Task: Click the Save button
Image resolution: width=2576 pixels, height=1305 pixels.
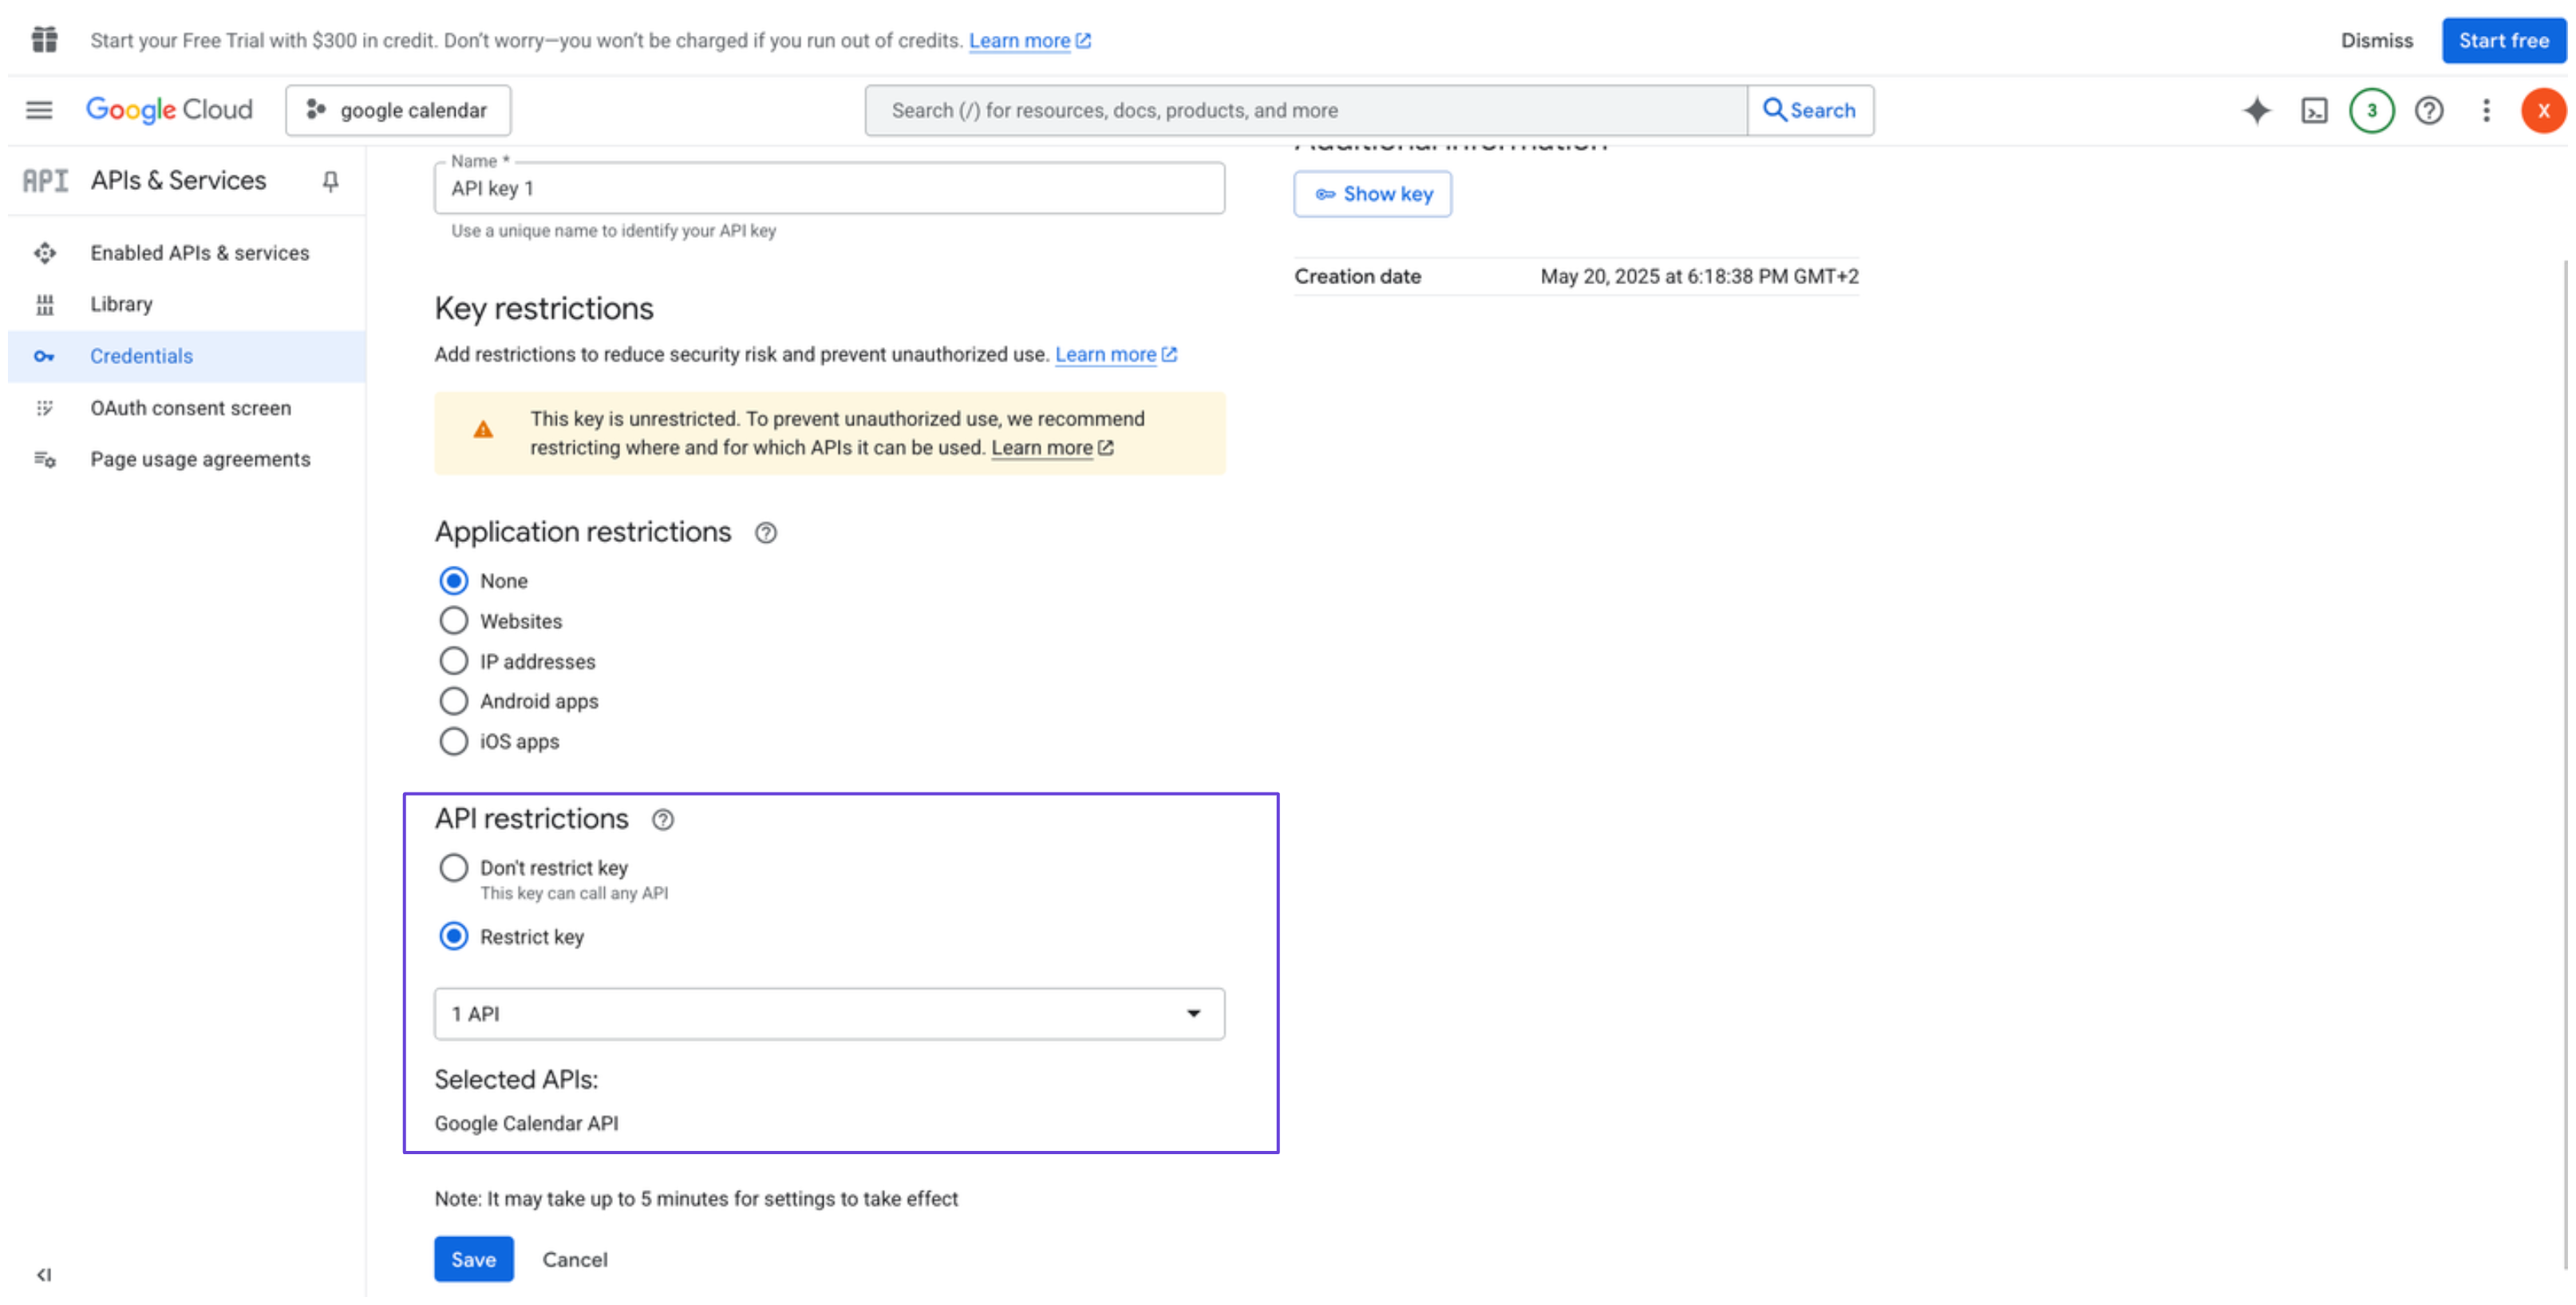Action: tap(473, 1259)
